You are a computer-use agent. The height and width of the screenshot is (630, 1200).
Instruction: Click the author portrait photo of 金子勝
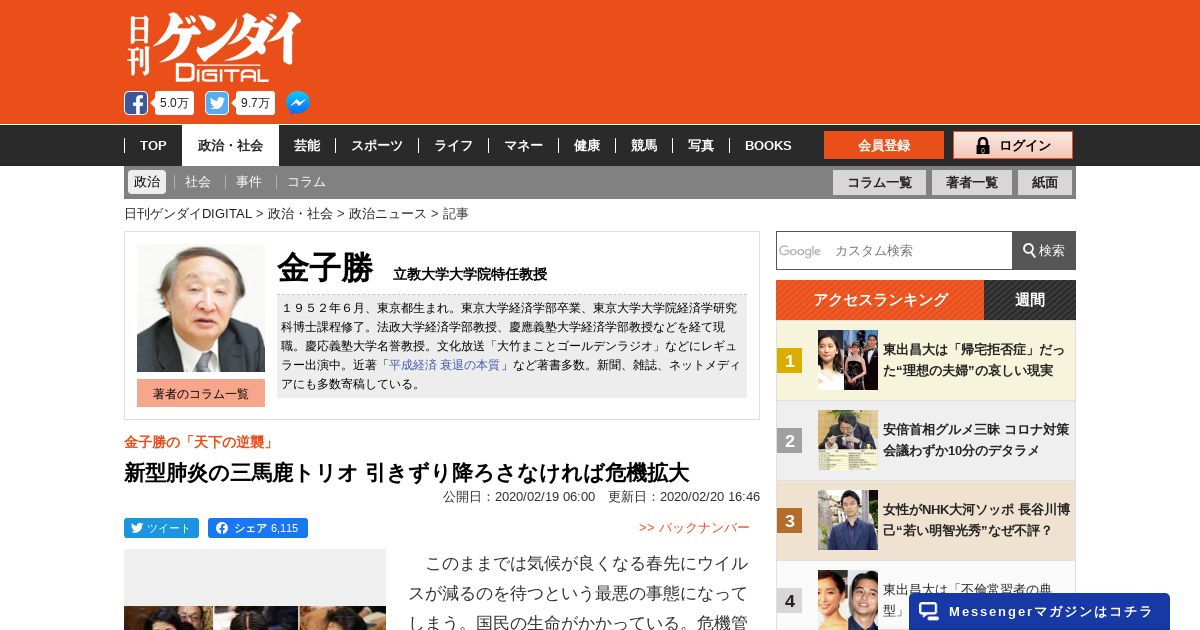pos(201,308)
